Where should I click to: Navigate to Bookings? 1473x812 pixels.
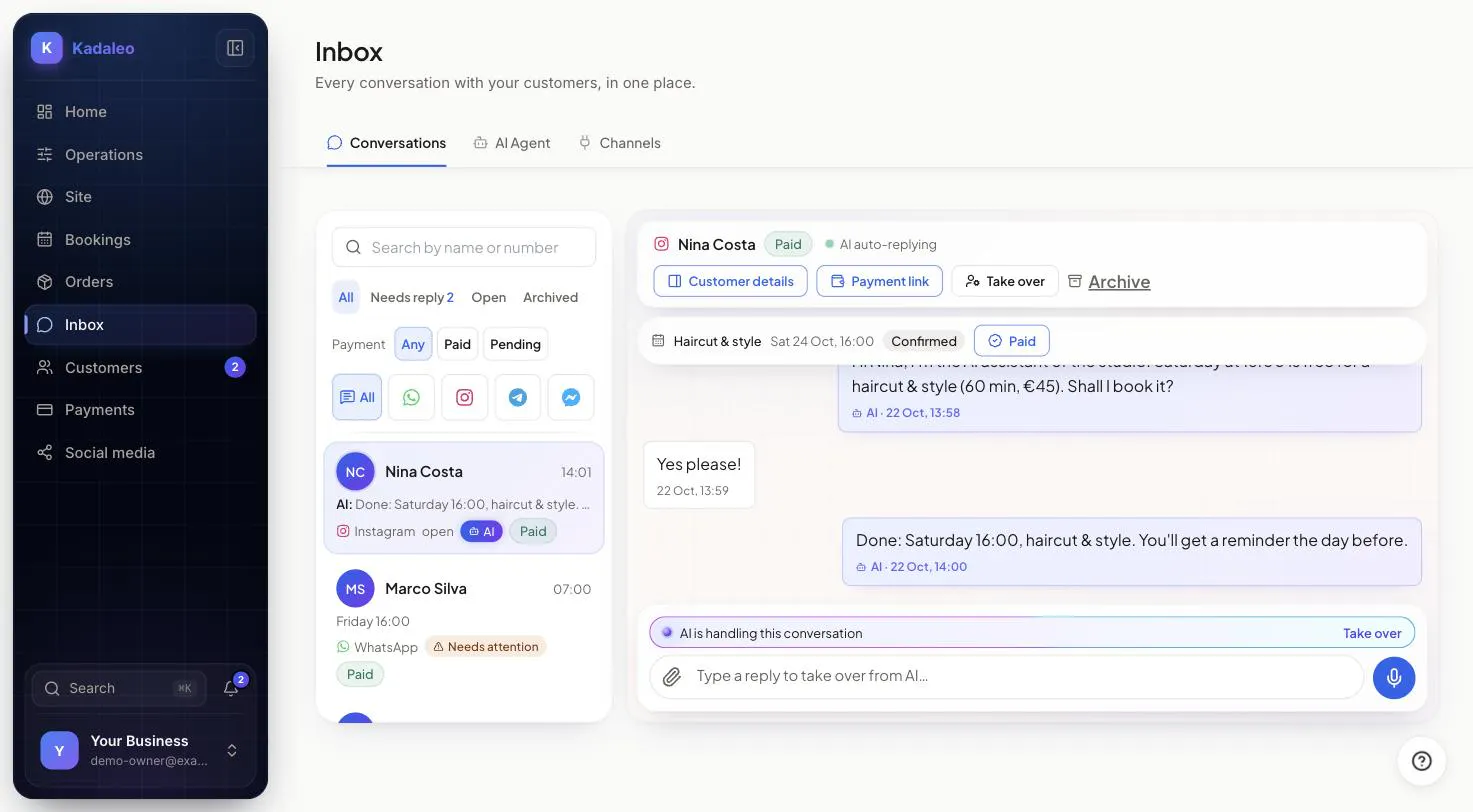point(140,240)
